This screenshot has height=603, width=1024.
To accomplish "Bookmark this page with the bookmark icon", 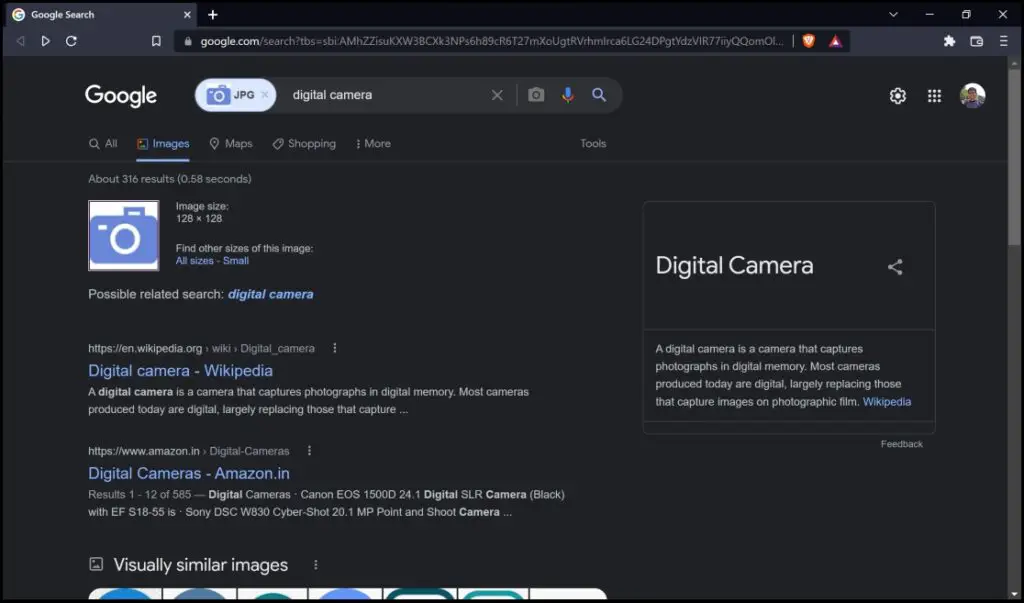I will point(156,41).
